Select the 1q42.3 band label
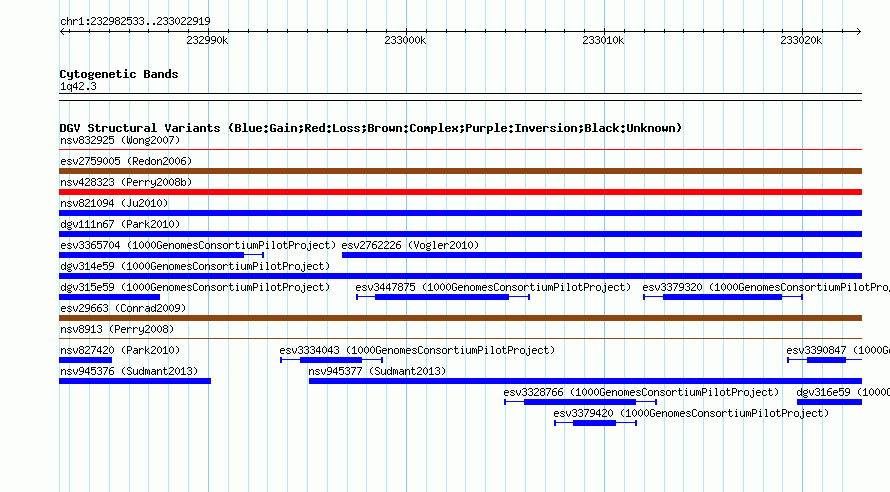890x492 pixels. click(x=78, y=86)
